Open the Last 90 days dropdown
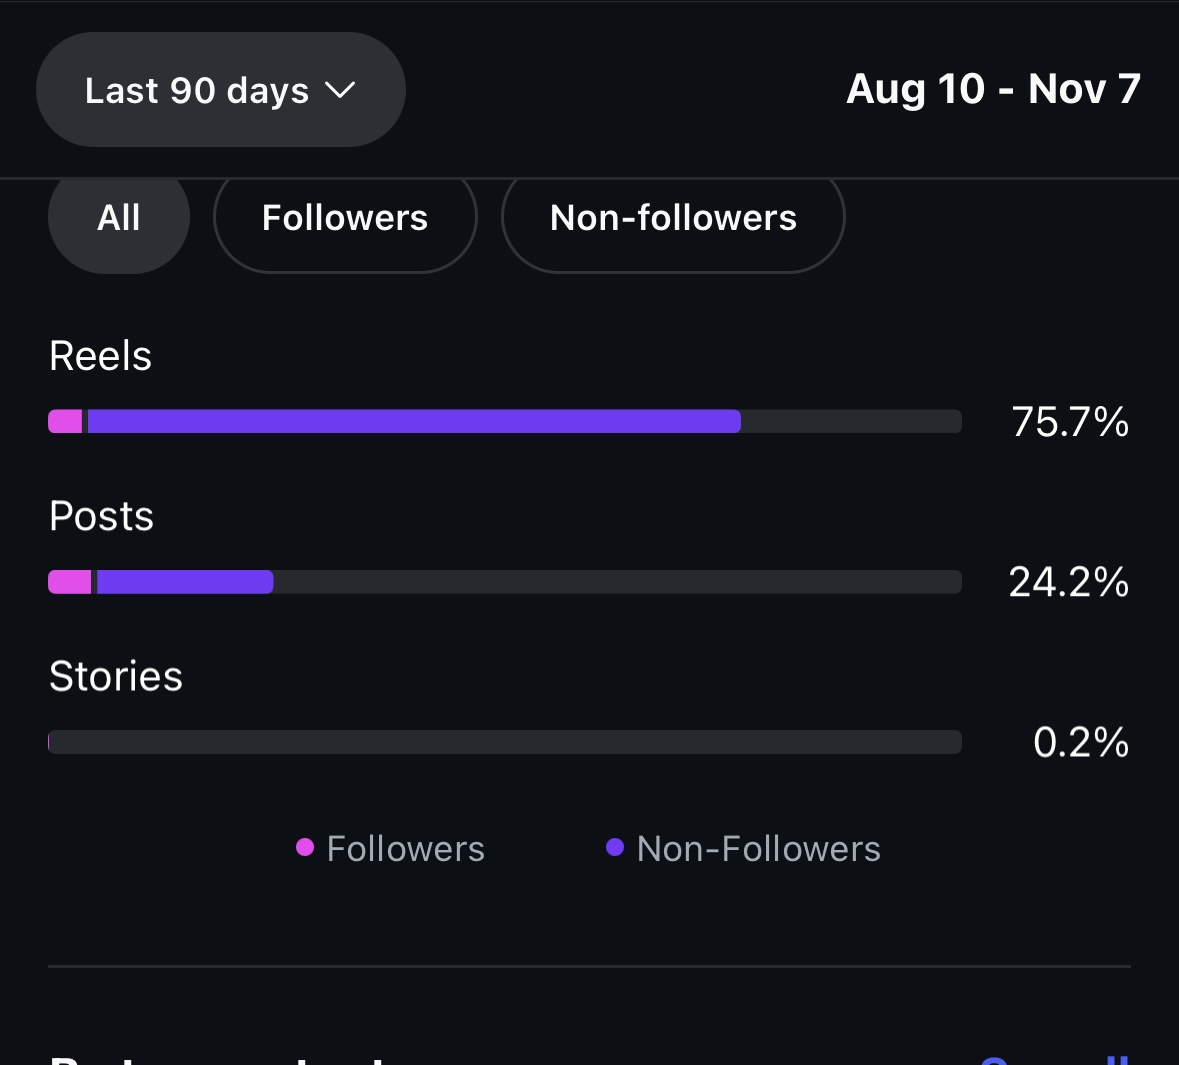Screen dimensions: 1179x1065 (220, 90)
